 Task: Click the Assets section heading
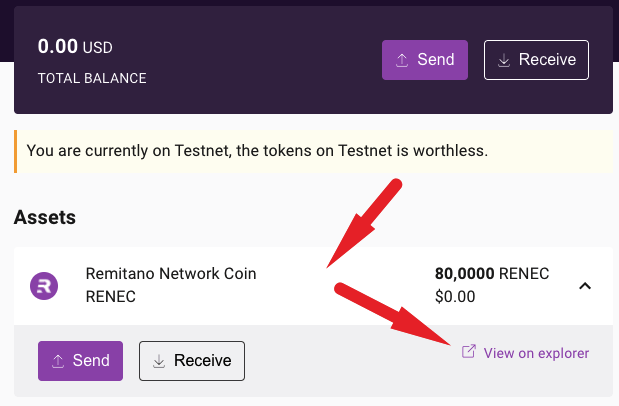(45, 216)
